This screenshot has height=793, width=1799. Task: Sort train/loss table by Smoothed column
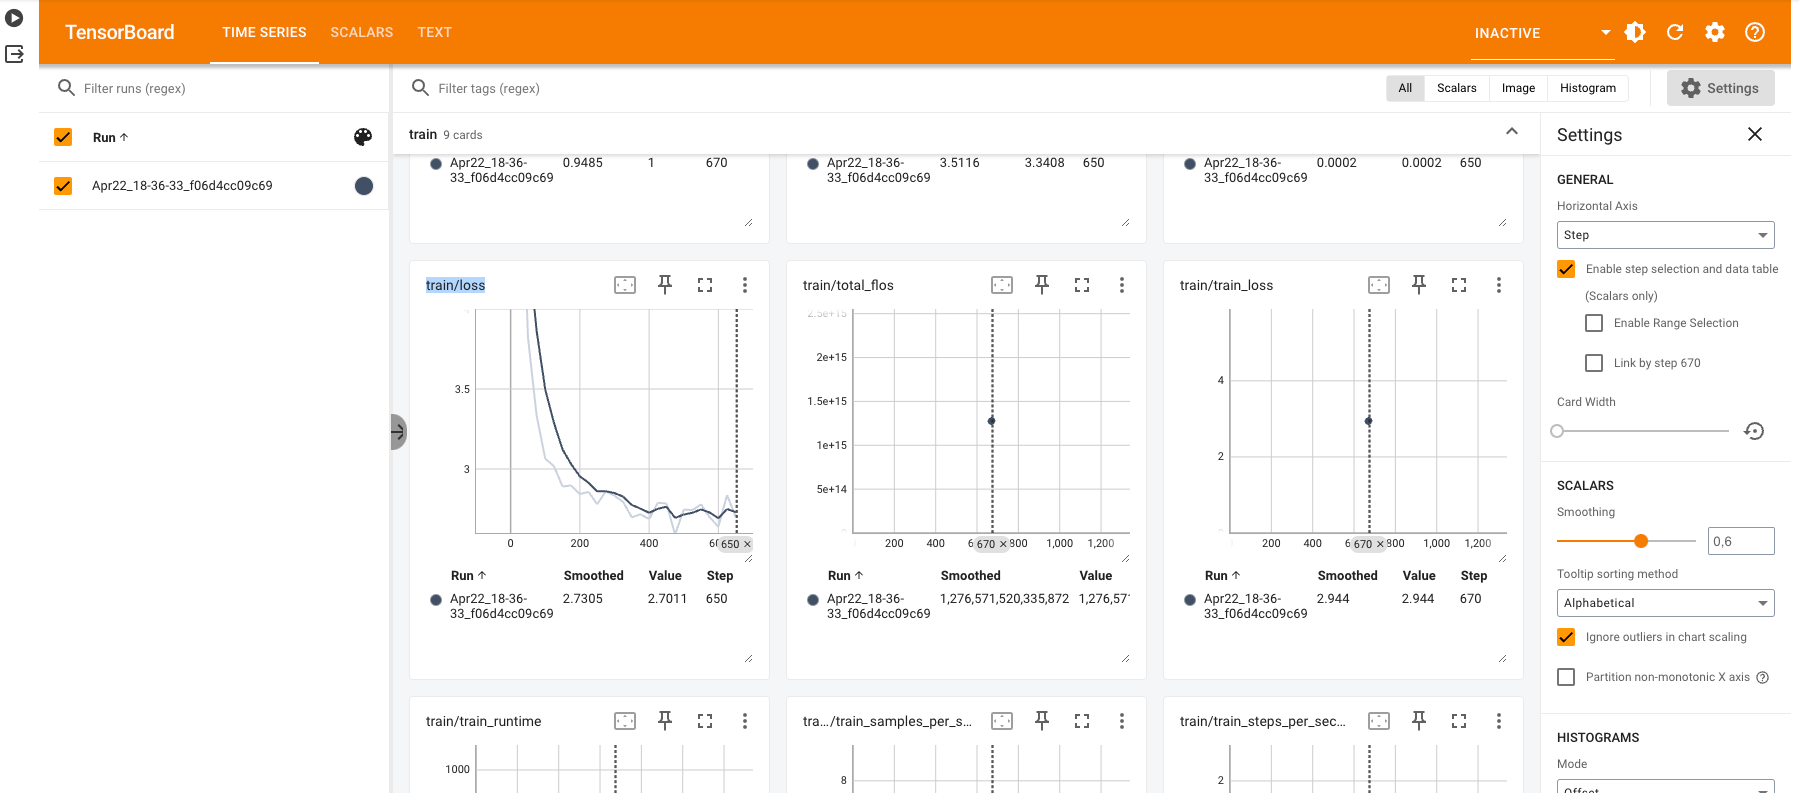[594, 576]
